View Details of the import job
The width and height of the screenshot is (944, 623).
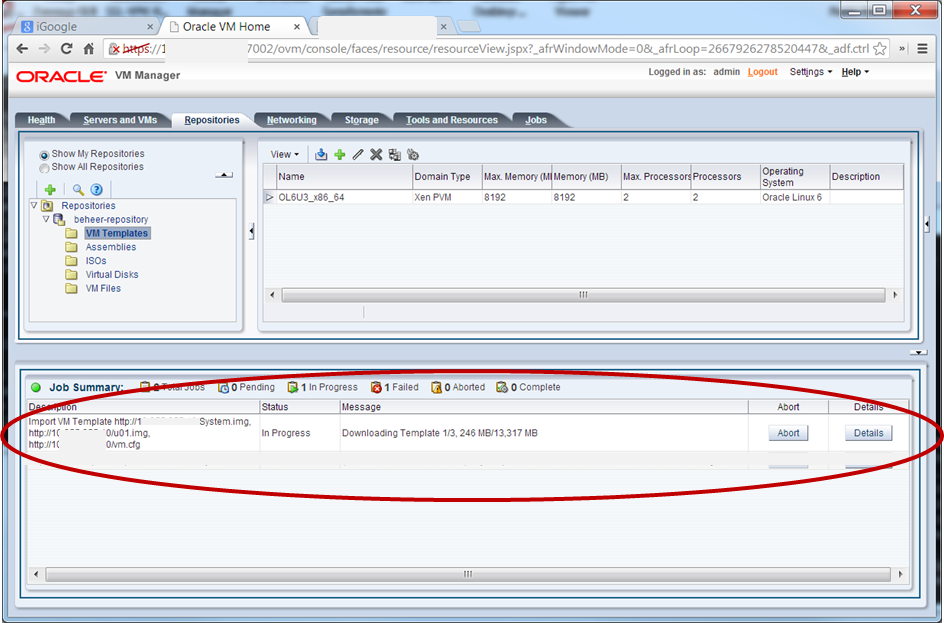pos(868,433)
